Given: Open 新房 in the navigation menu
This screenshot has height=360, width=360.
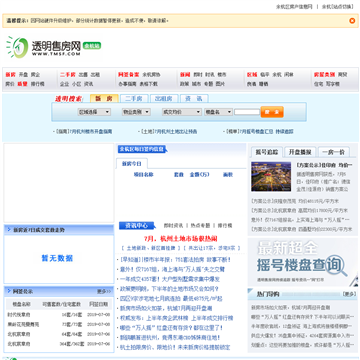Looking at the screenshot, I should point(10,75).
